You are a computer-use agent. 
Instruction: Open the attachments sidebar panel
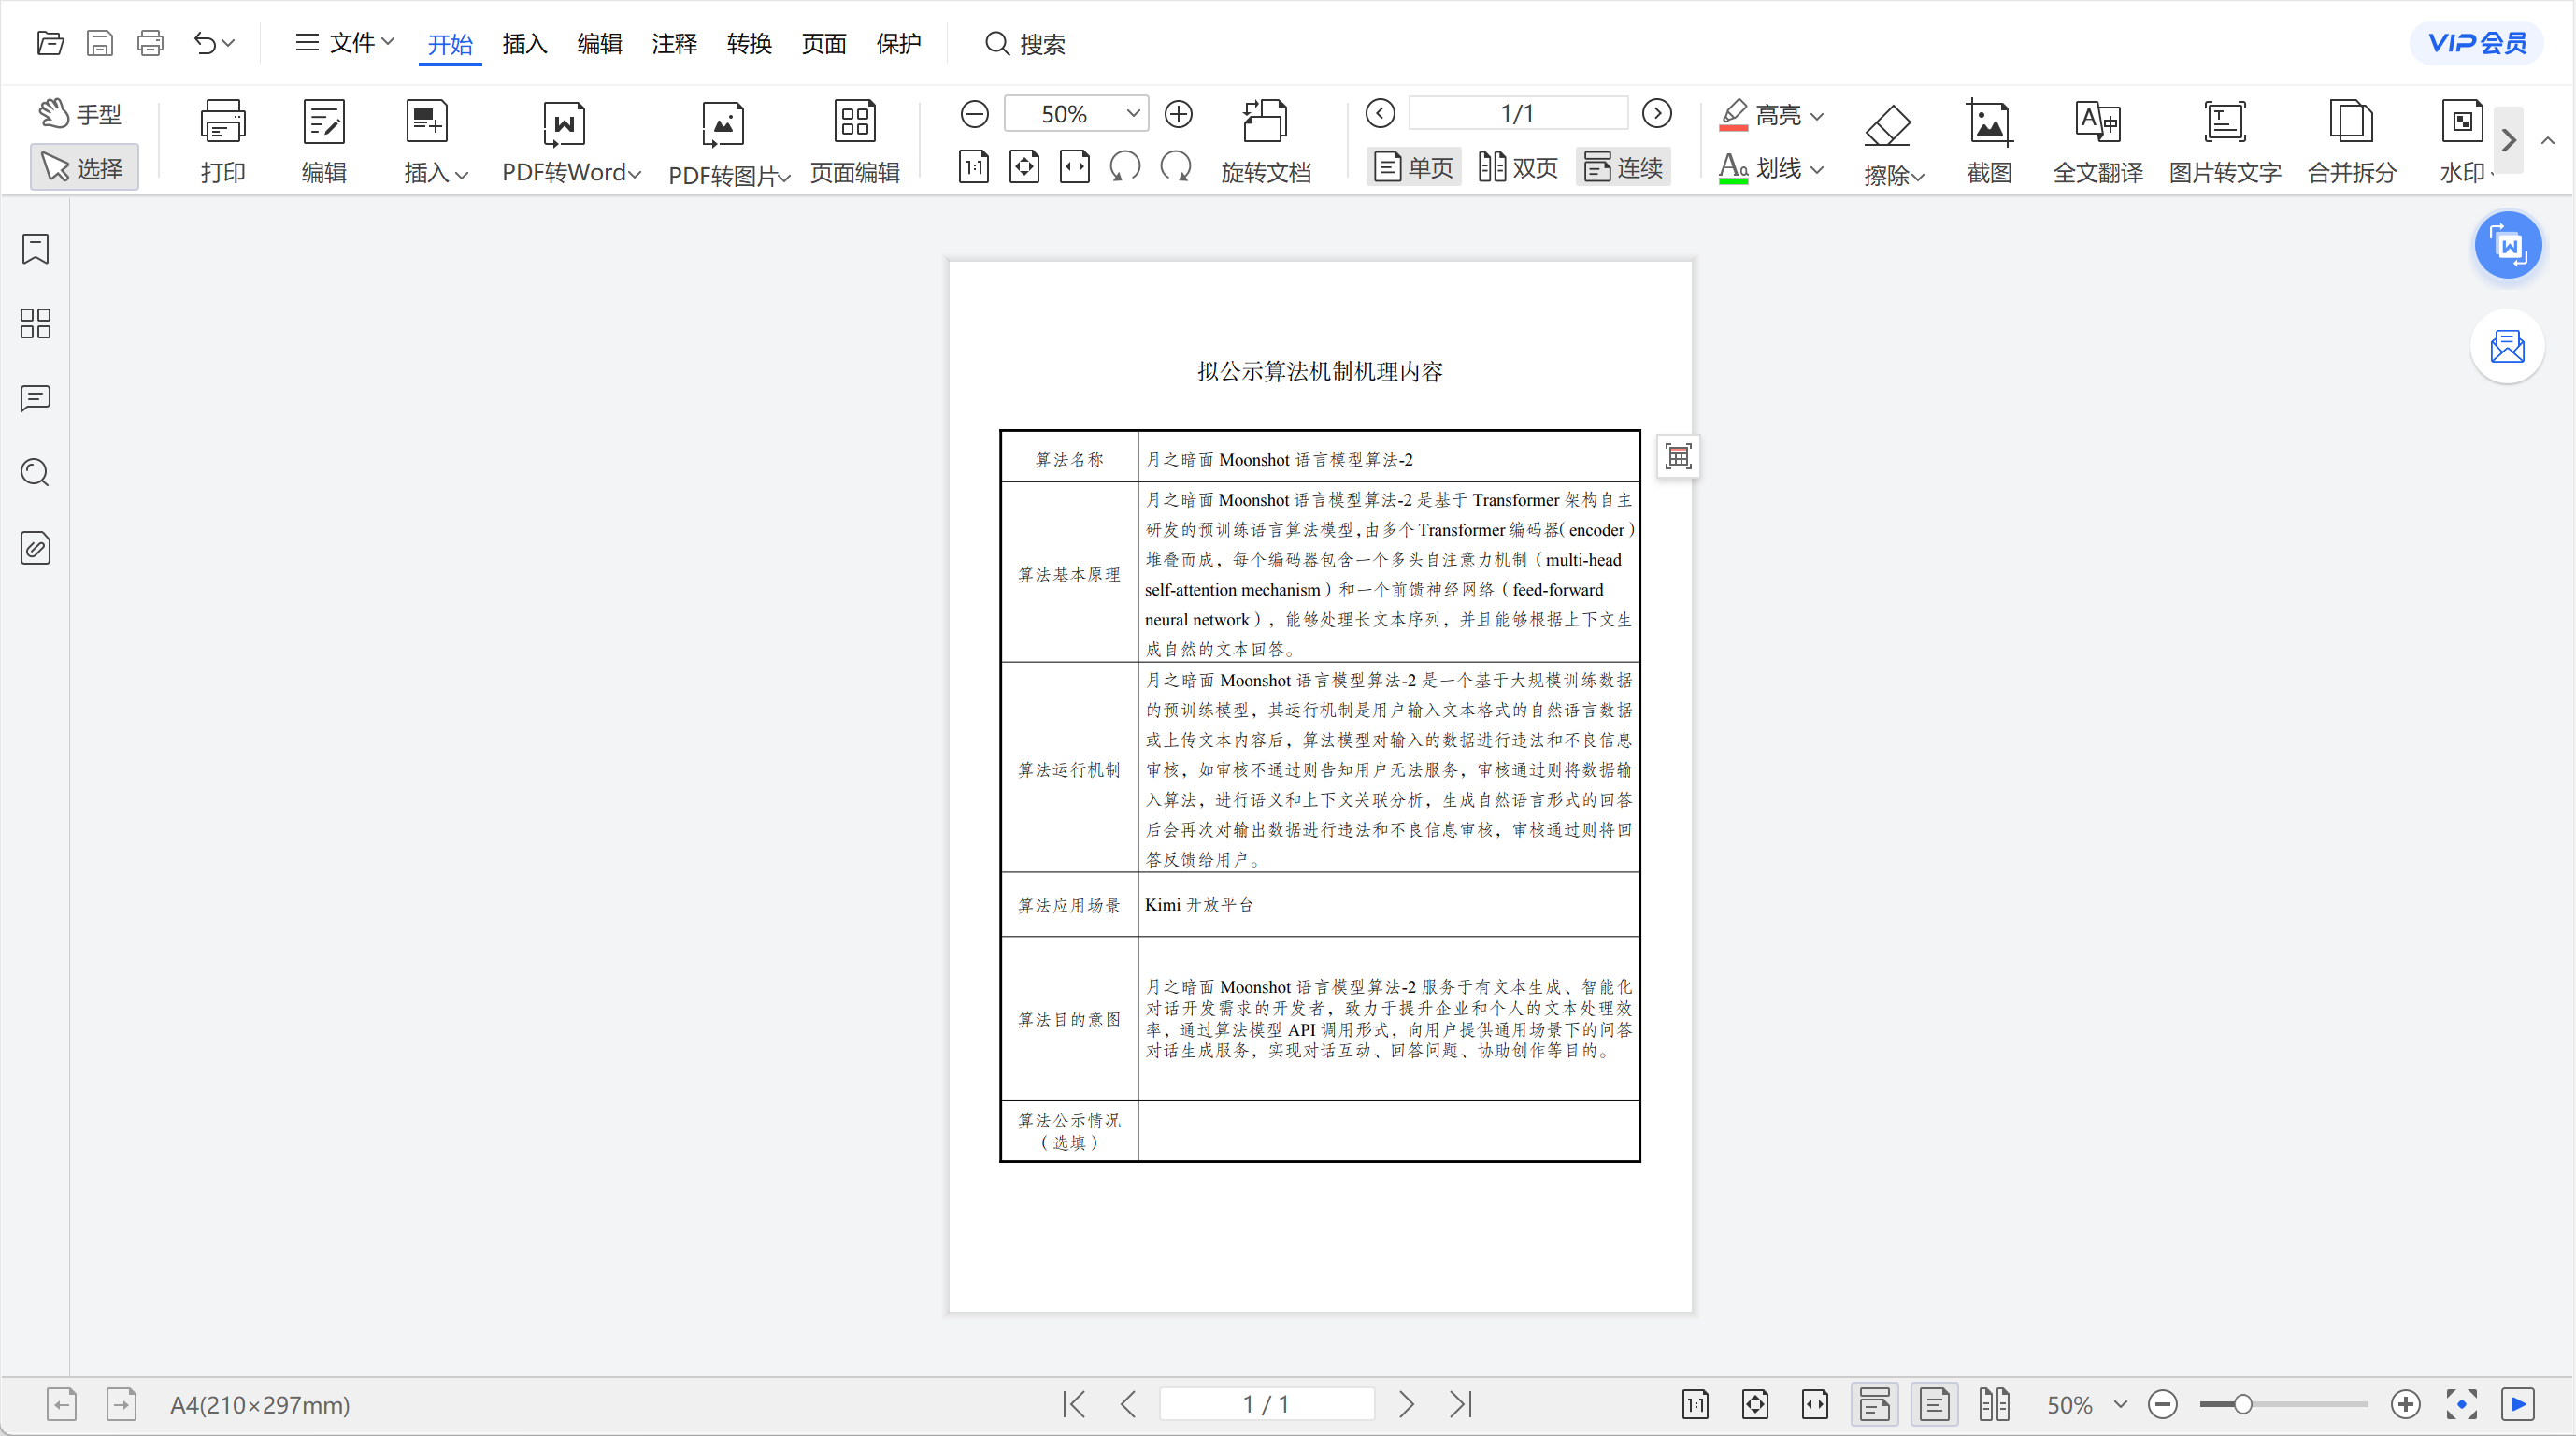pos(35,547)
